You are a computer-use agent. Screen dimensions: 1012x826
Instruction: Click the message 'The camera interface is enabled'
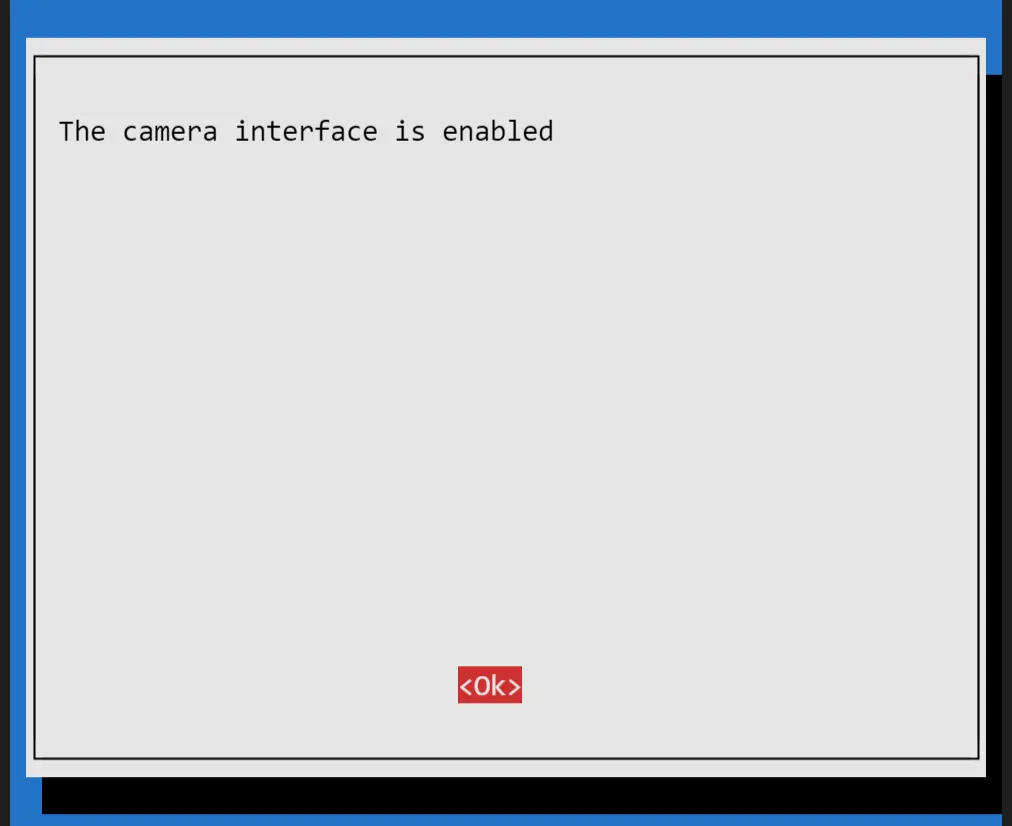(x=306, y=131)
